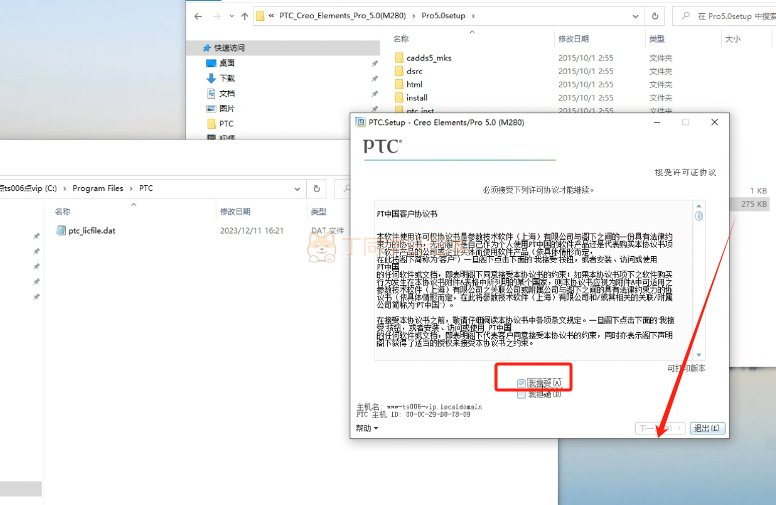Screen dimensions: 776x505
Task: Open address dropdown in PTC folder window
Action: point(297,189)
